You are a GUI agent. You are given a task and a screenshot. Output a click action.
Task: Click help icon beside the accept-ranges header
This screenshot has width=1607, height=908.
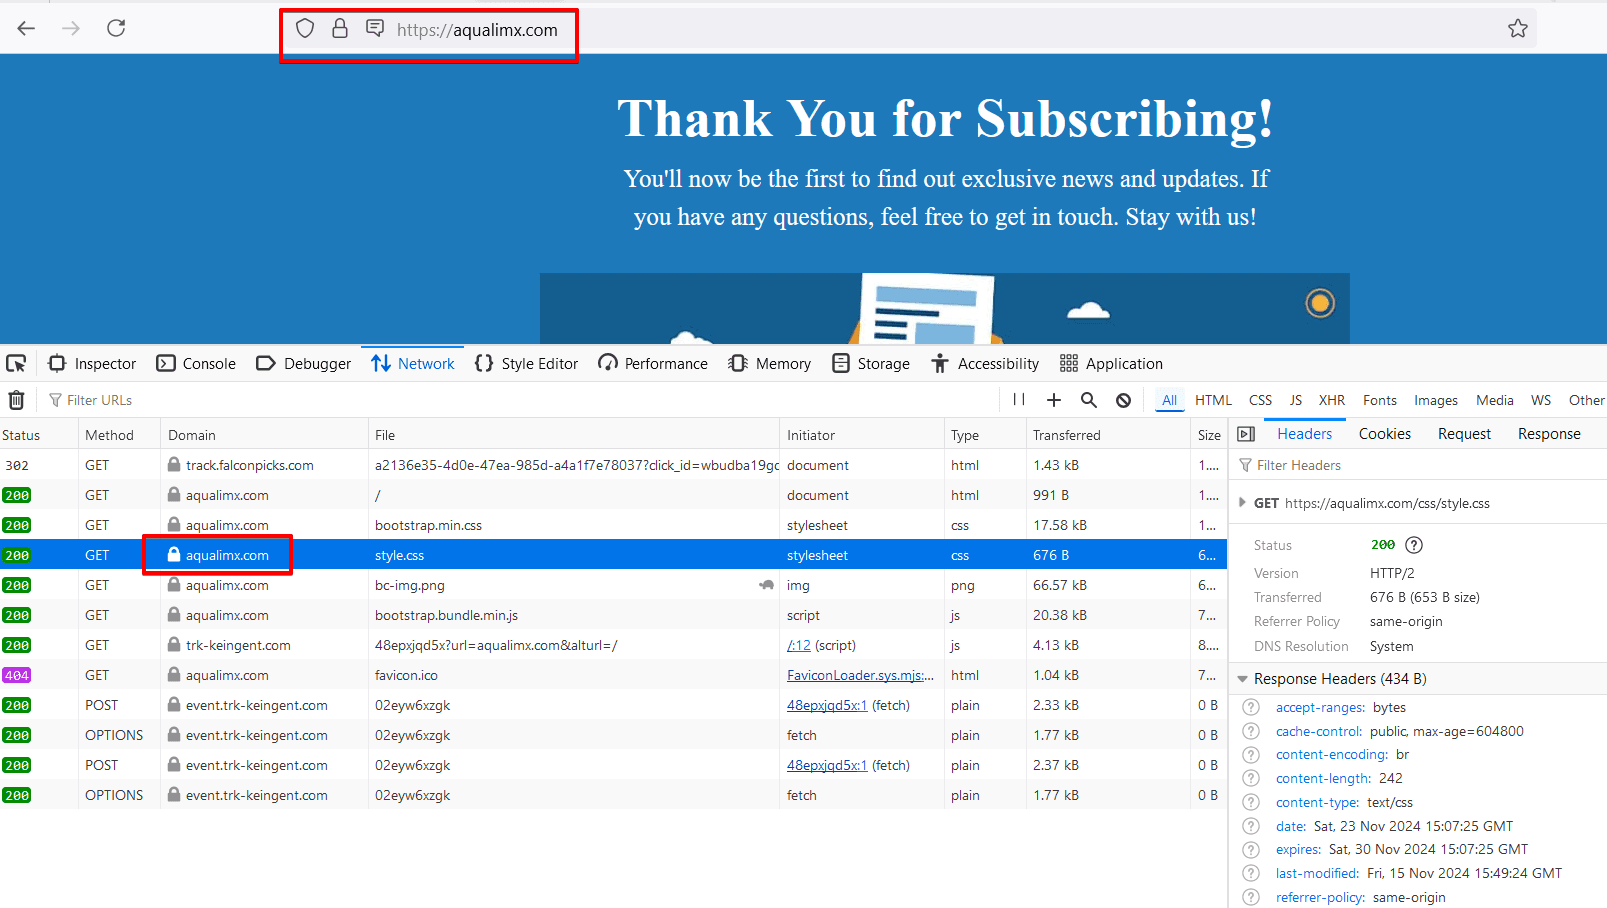click(1251, 707)
